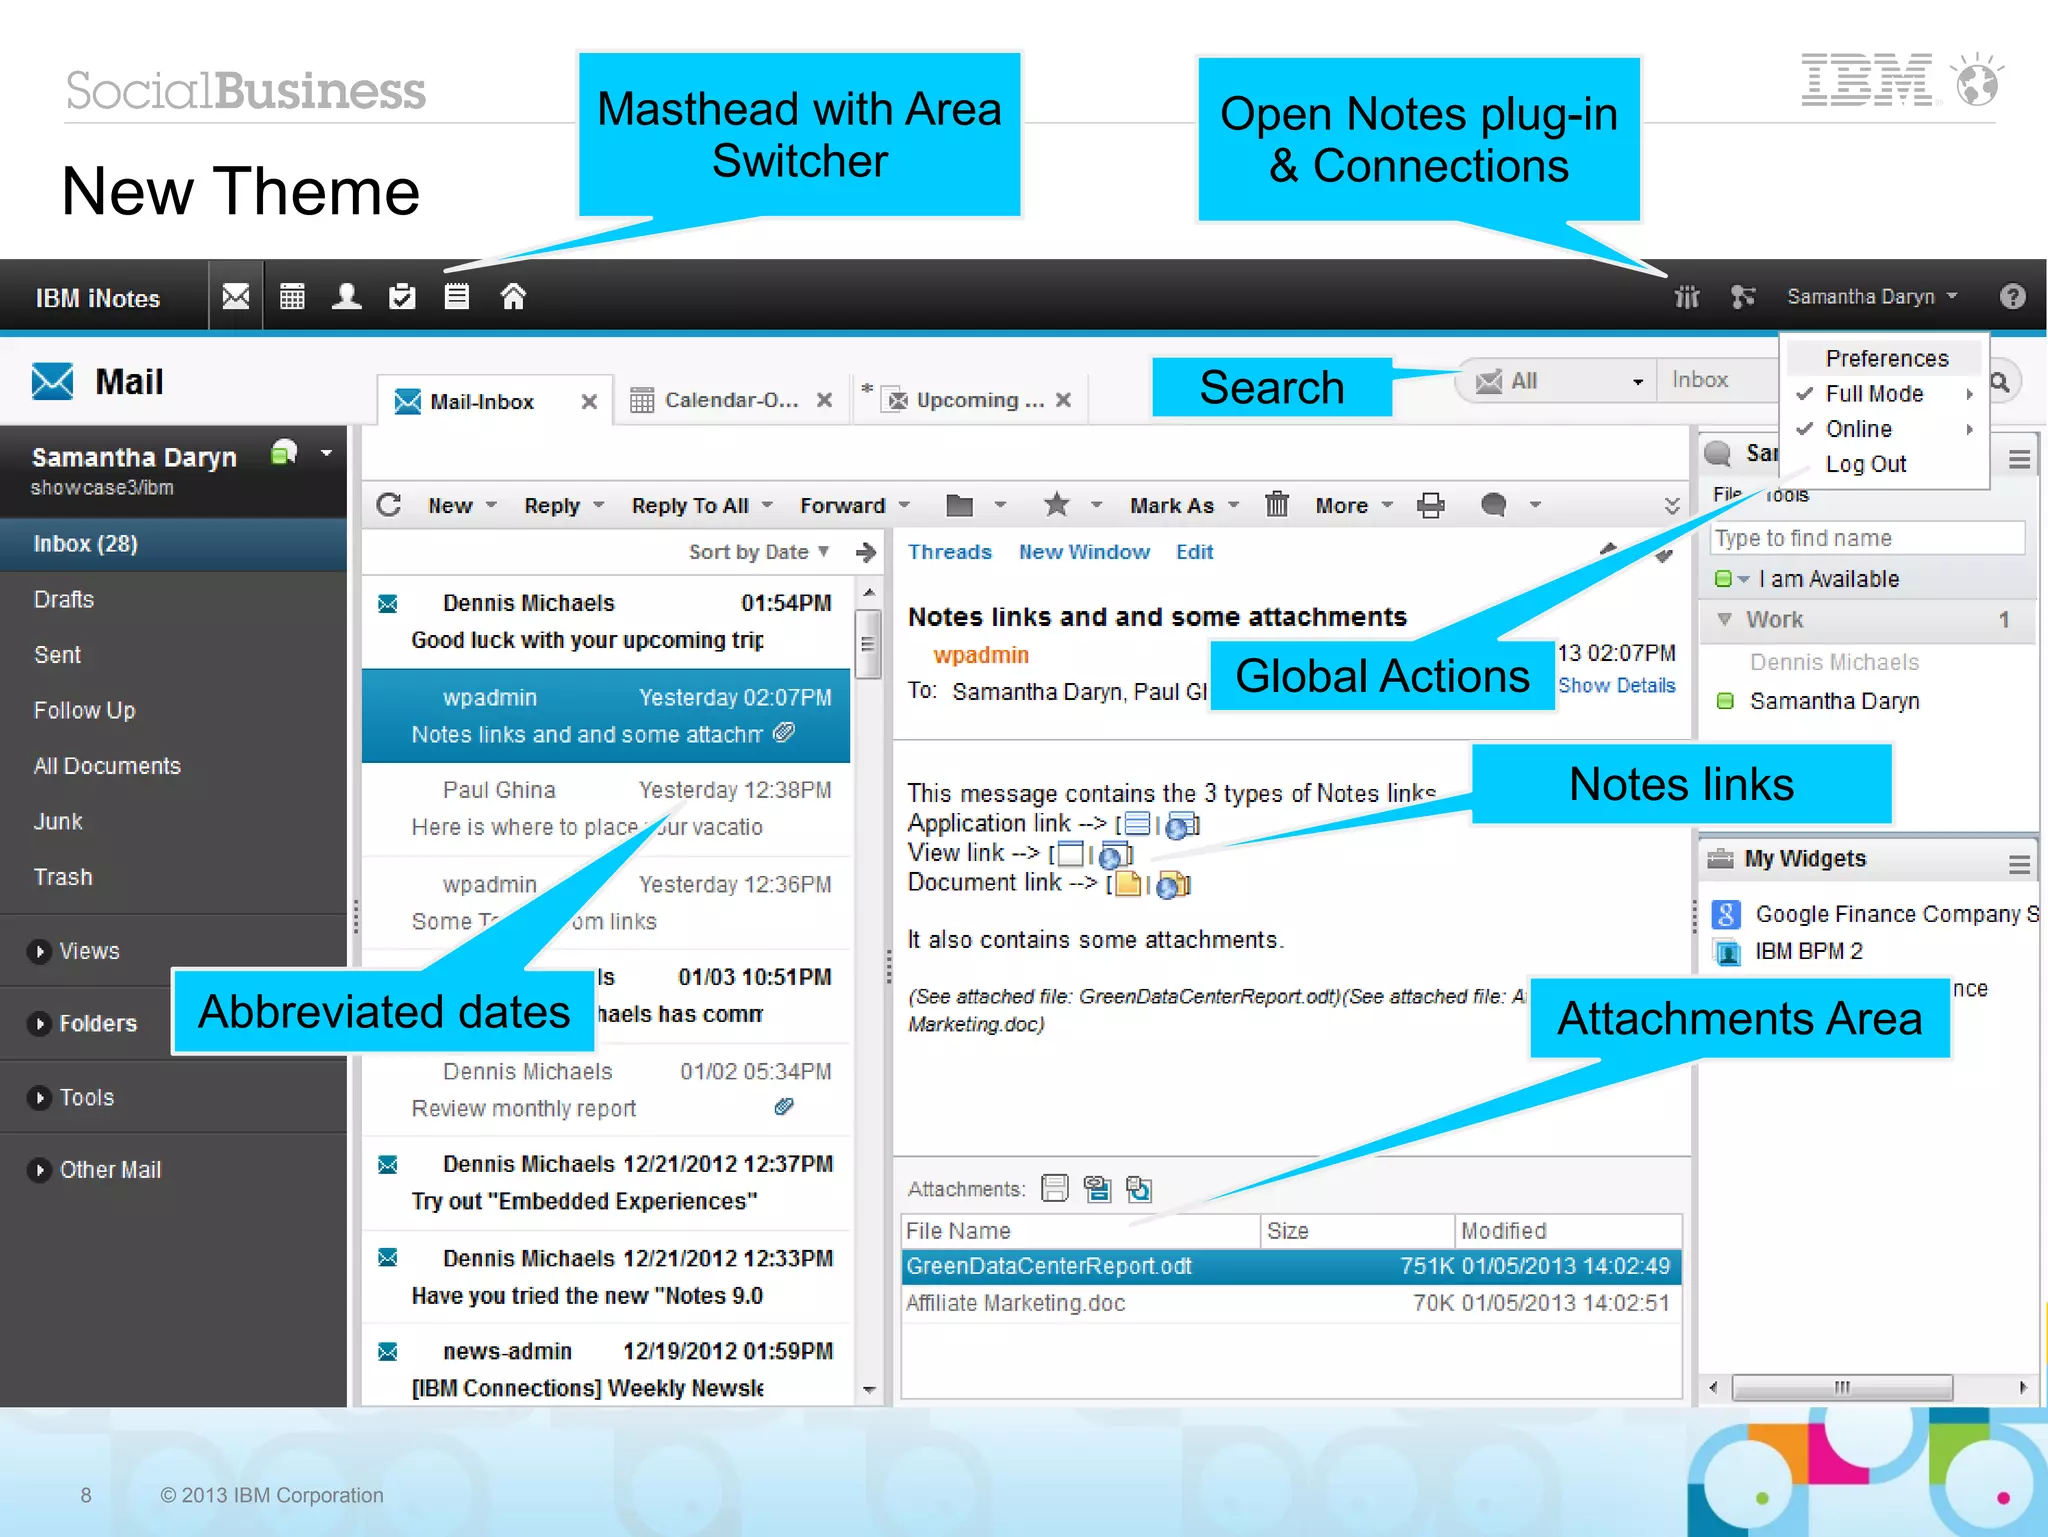2048x1537 pixels.
Task: Click the Move to Folder icon
Action: coord(959,505)
